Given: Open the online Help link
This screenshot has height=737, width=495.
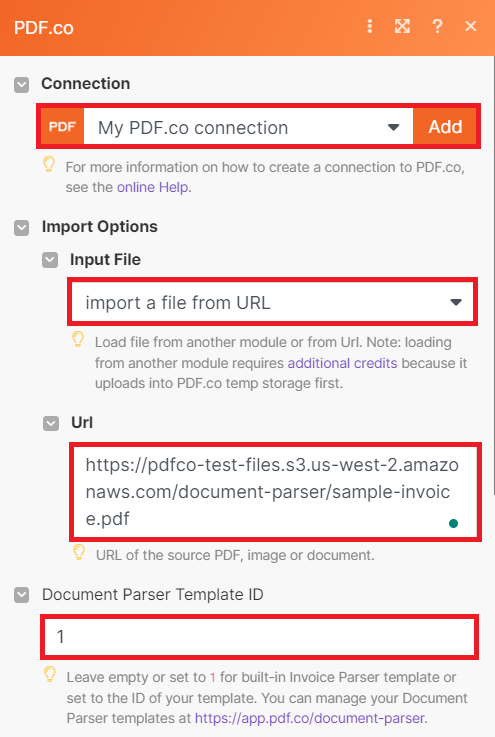Looking at the screenshot, I should coord(153,187).
